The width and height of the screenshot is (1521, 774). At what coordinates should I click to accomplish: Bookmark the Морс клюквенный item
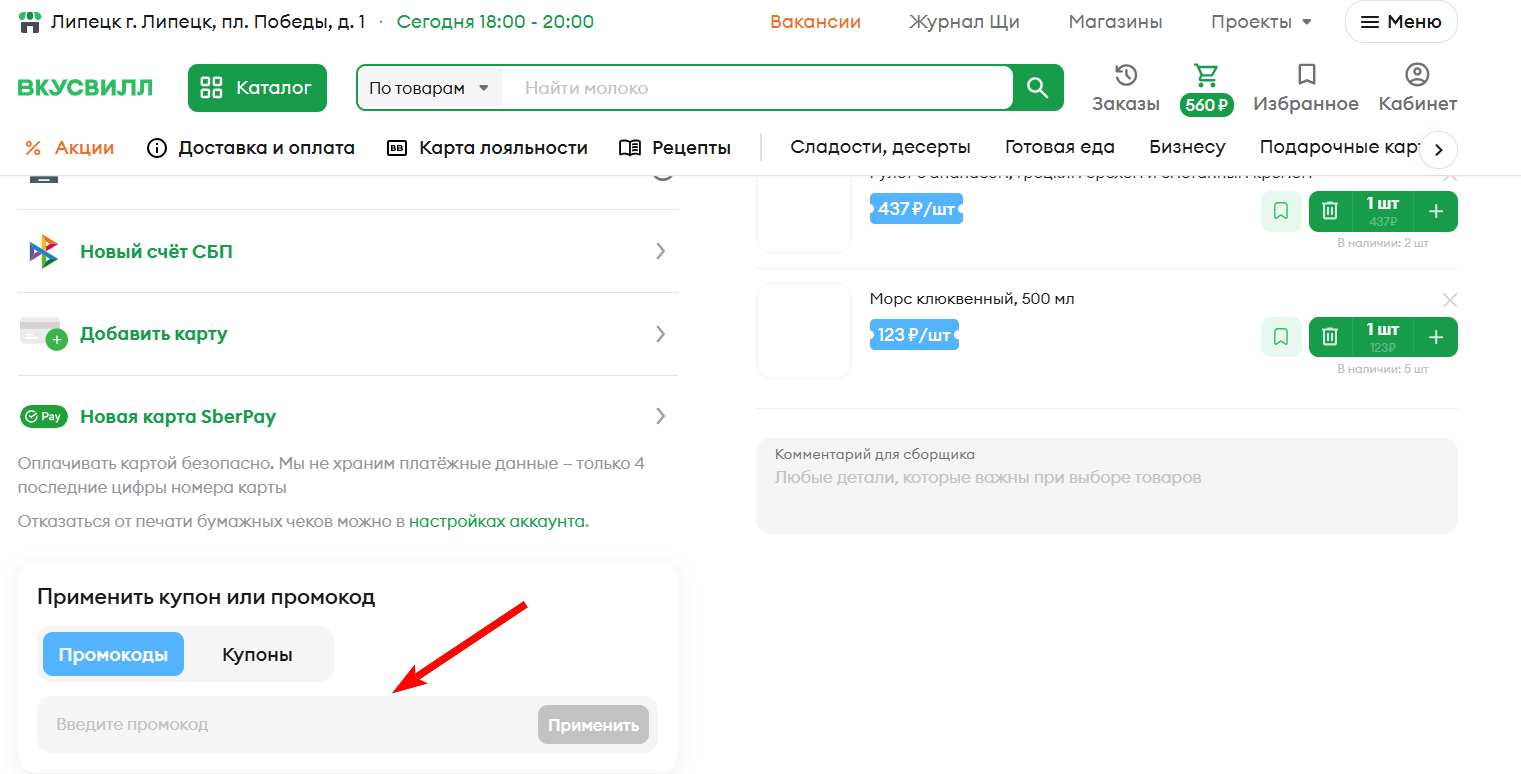click(x=1281, y=337)
